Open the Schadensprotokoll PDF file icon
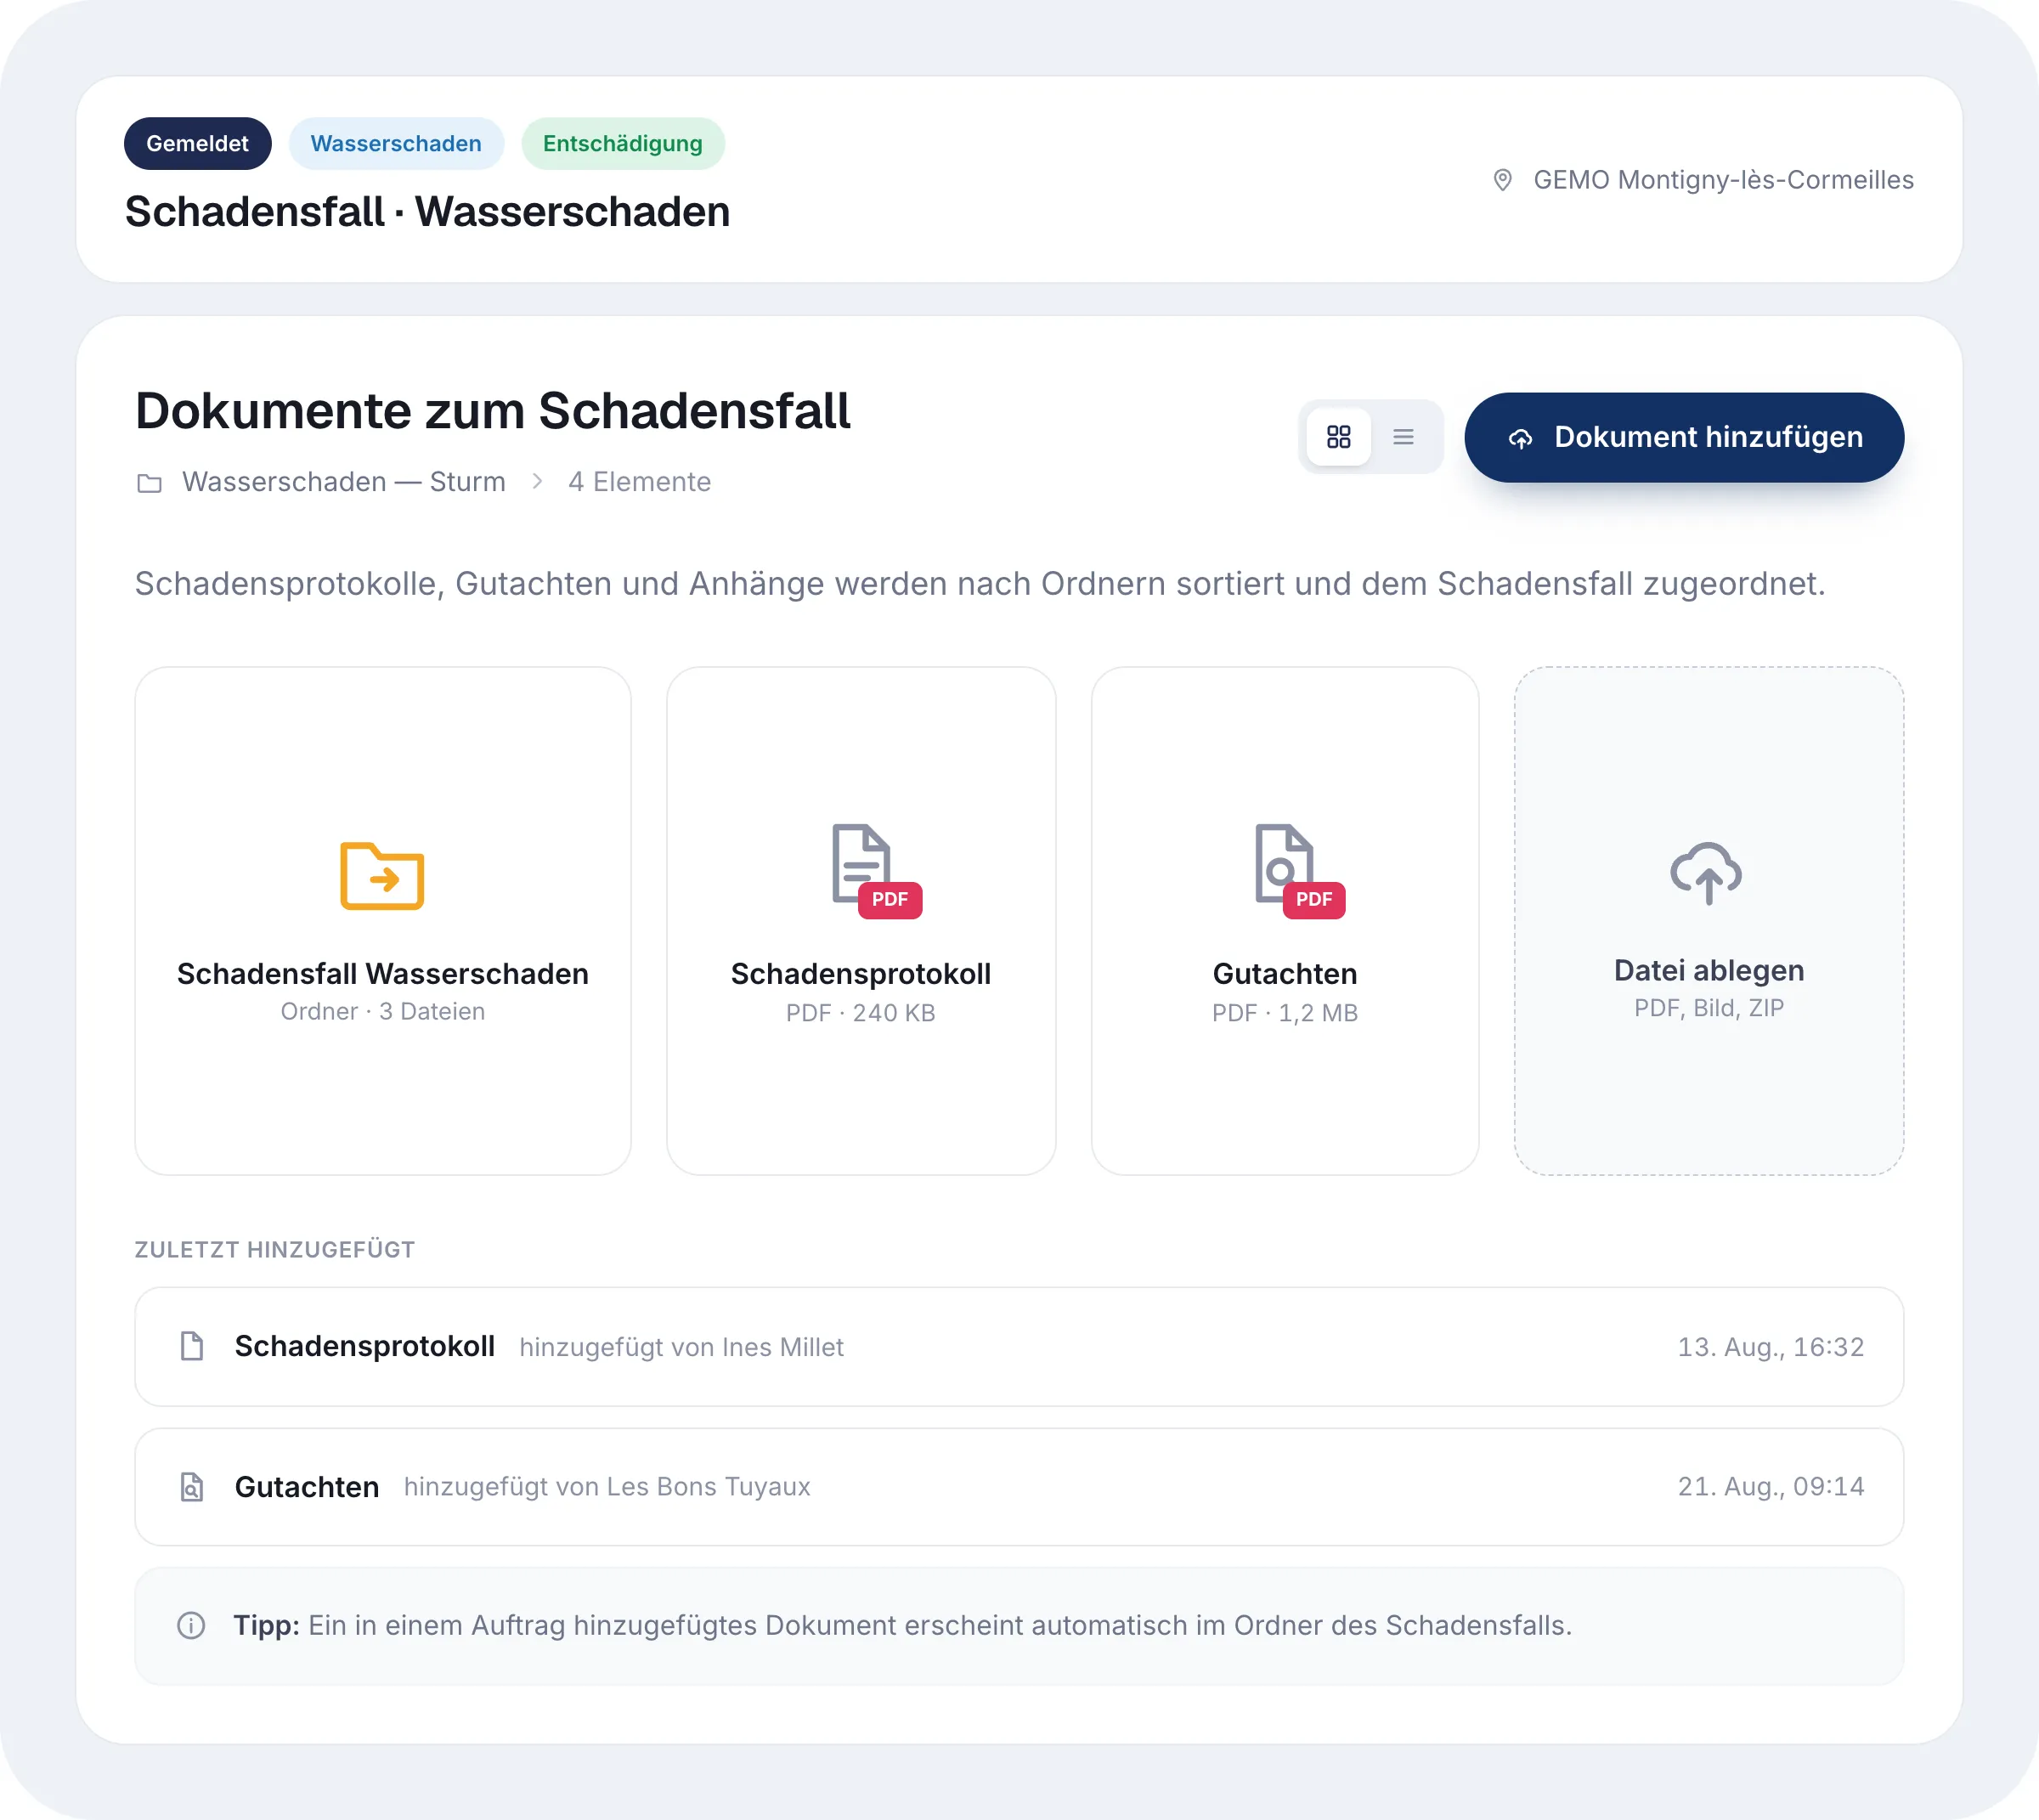This screenshot has width=2039, height=1820. click(875, 870)
